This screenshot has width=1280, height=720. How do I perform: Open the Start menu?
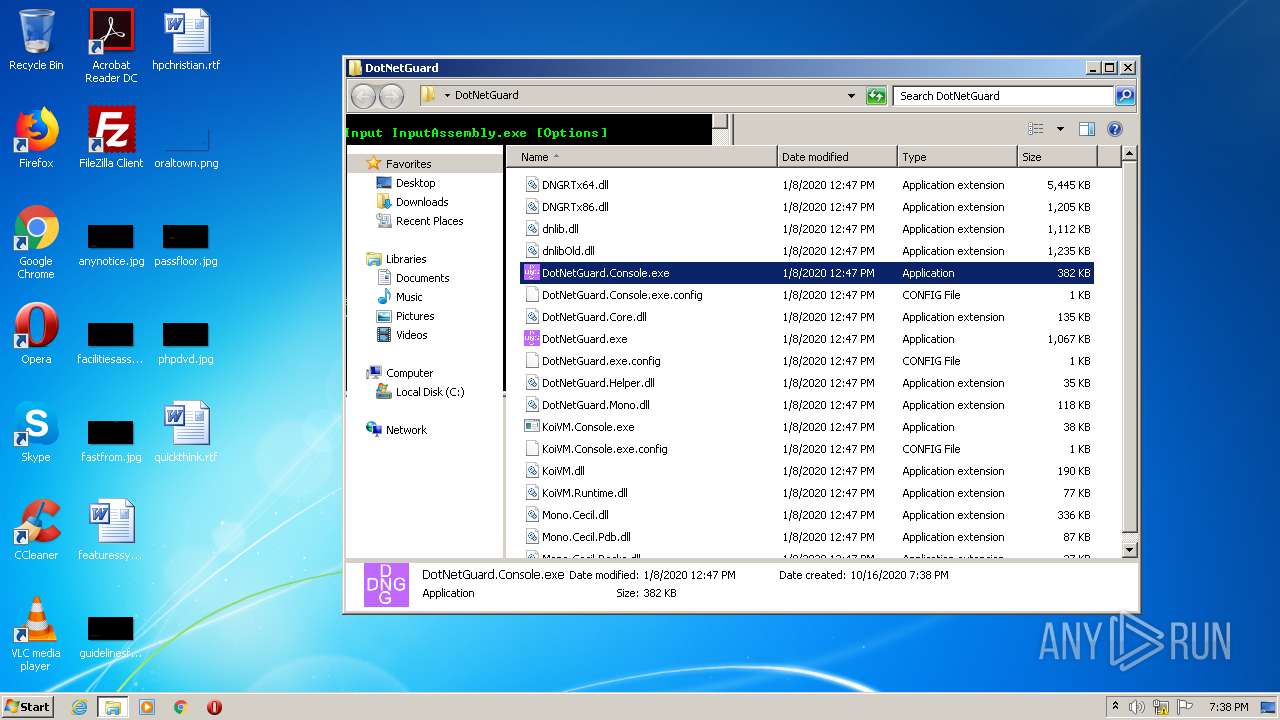pos(27,707)
